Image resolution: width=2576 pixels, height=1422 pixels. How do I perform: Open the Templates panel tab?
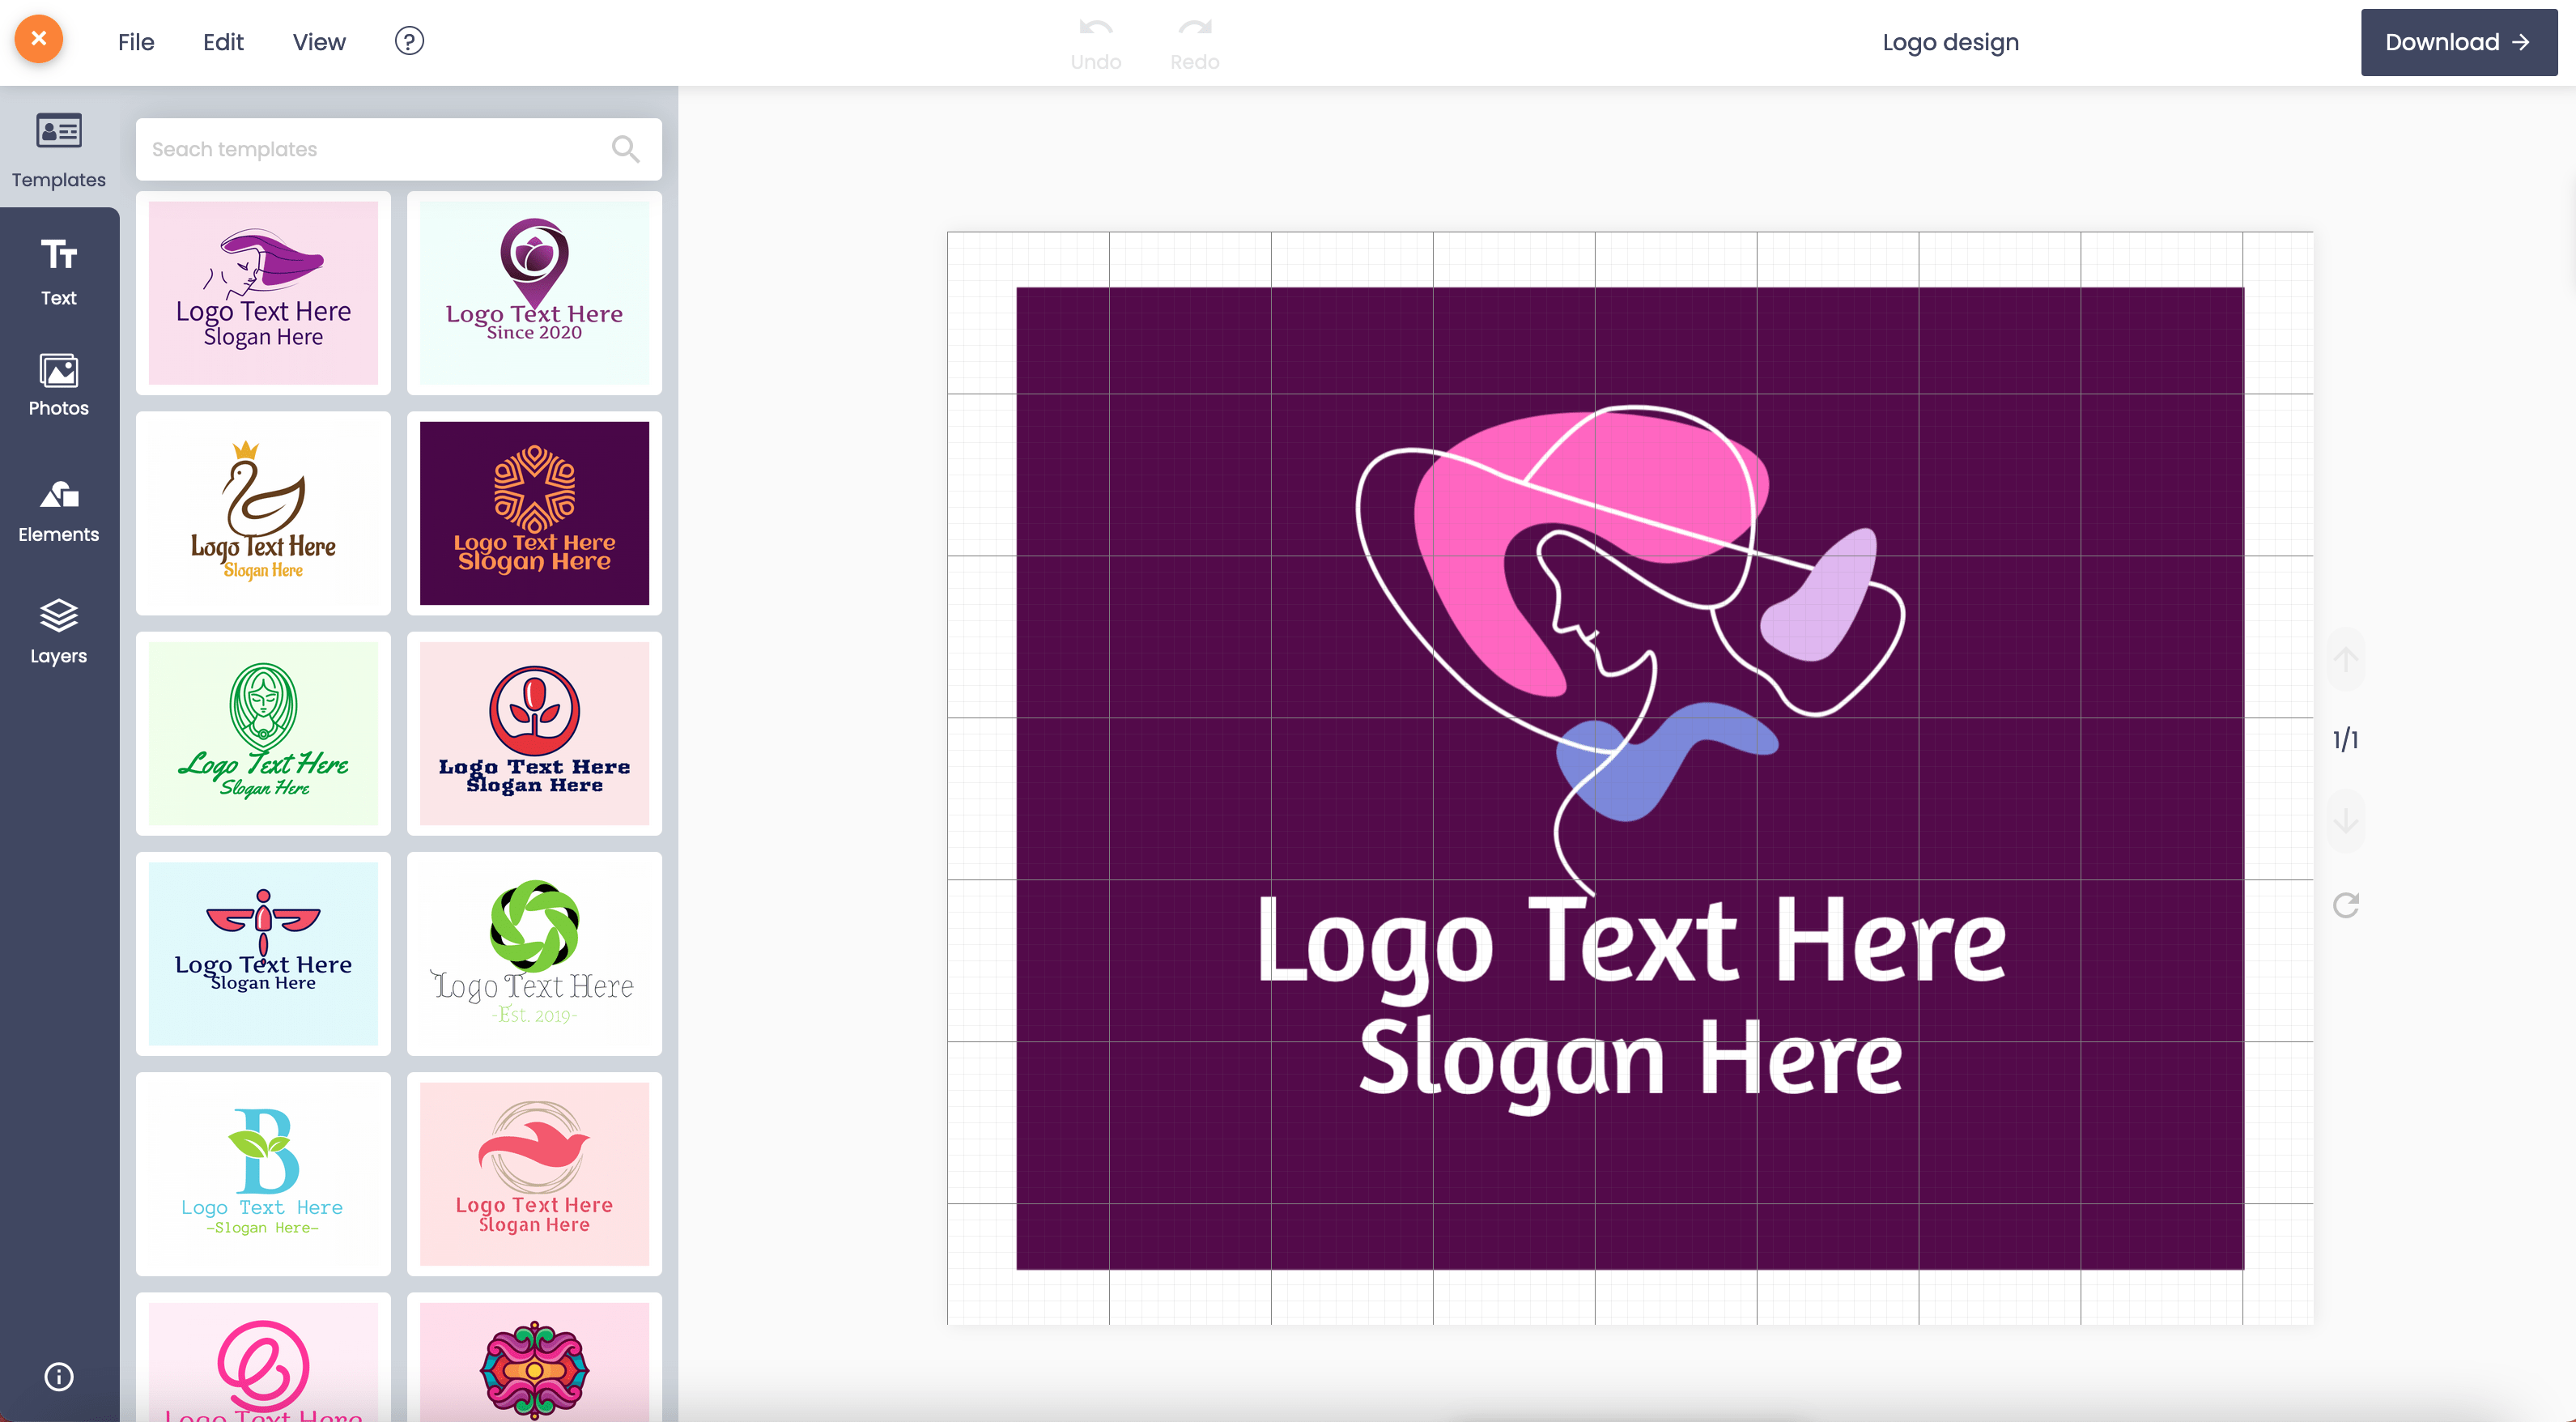point(59,150)
